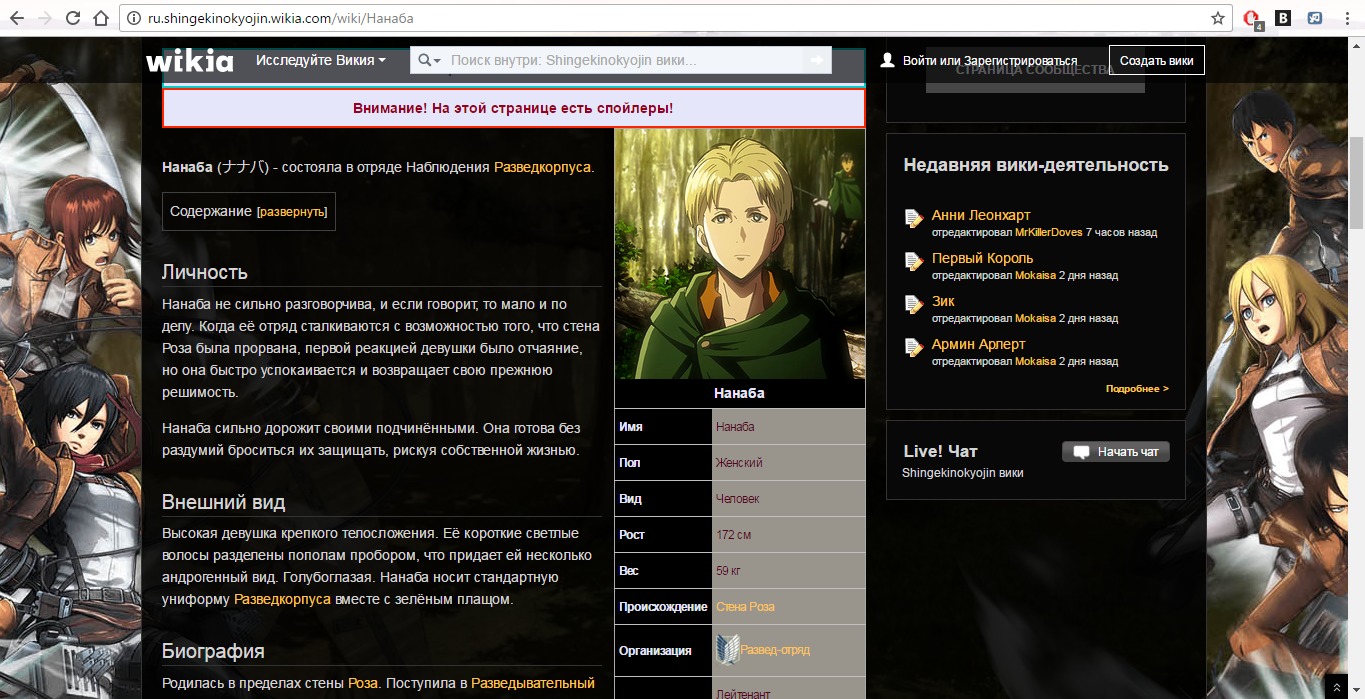Open the Opera-style red extension icon

click(1251, 18)
